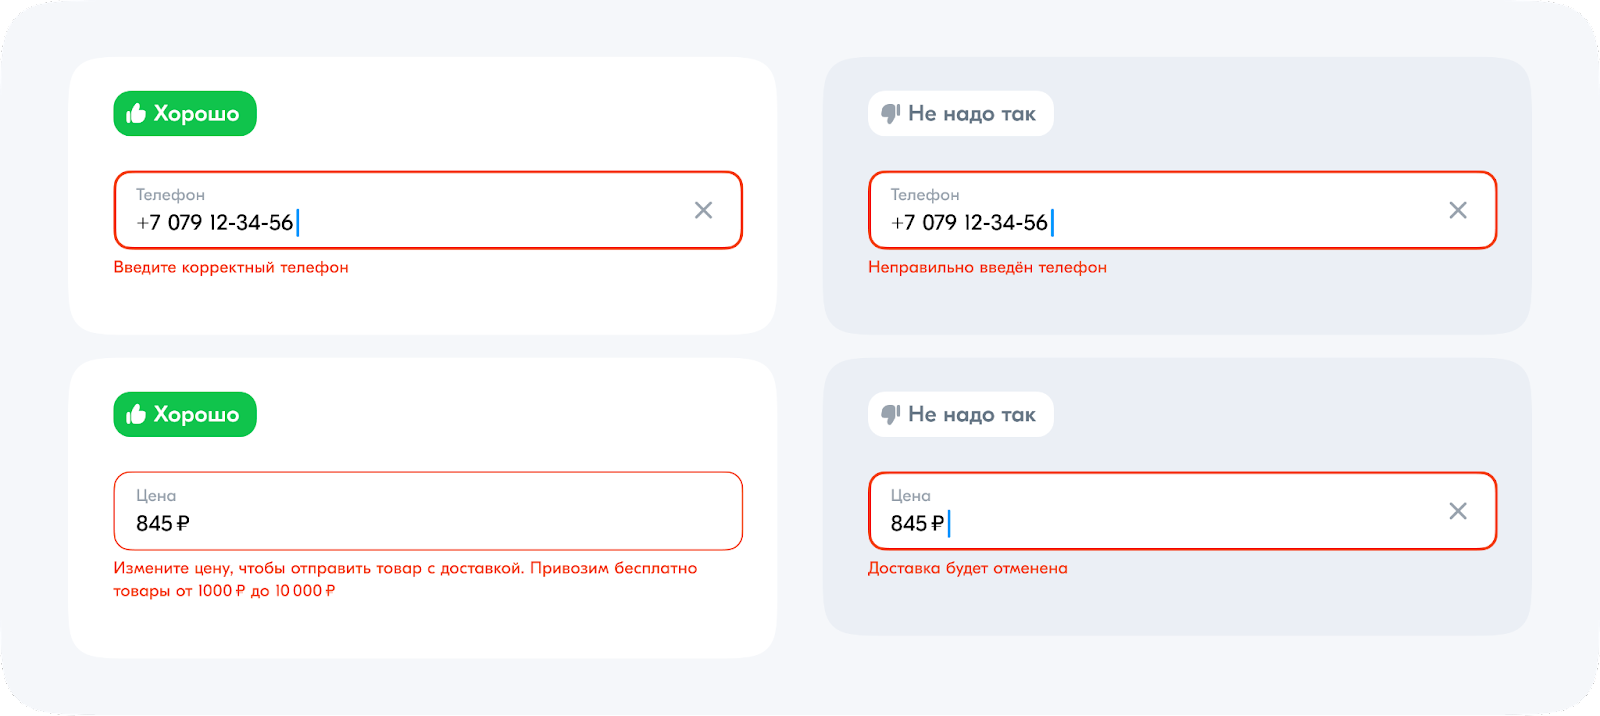Viewport: 1600px width, 716px height.
Task: Clear the price field above "Доставка будет отменена"
Action: [x=1457, y=511]
